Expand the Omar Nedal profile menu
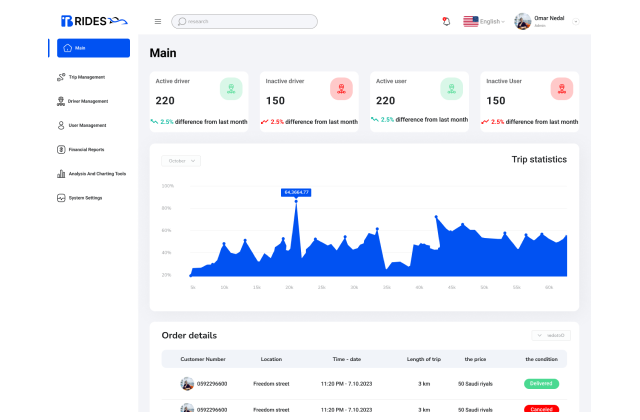The image size is (640, 420). (576, 21)
